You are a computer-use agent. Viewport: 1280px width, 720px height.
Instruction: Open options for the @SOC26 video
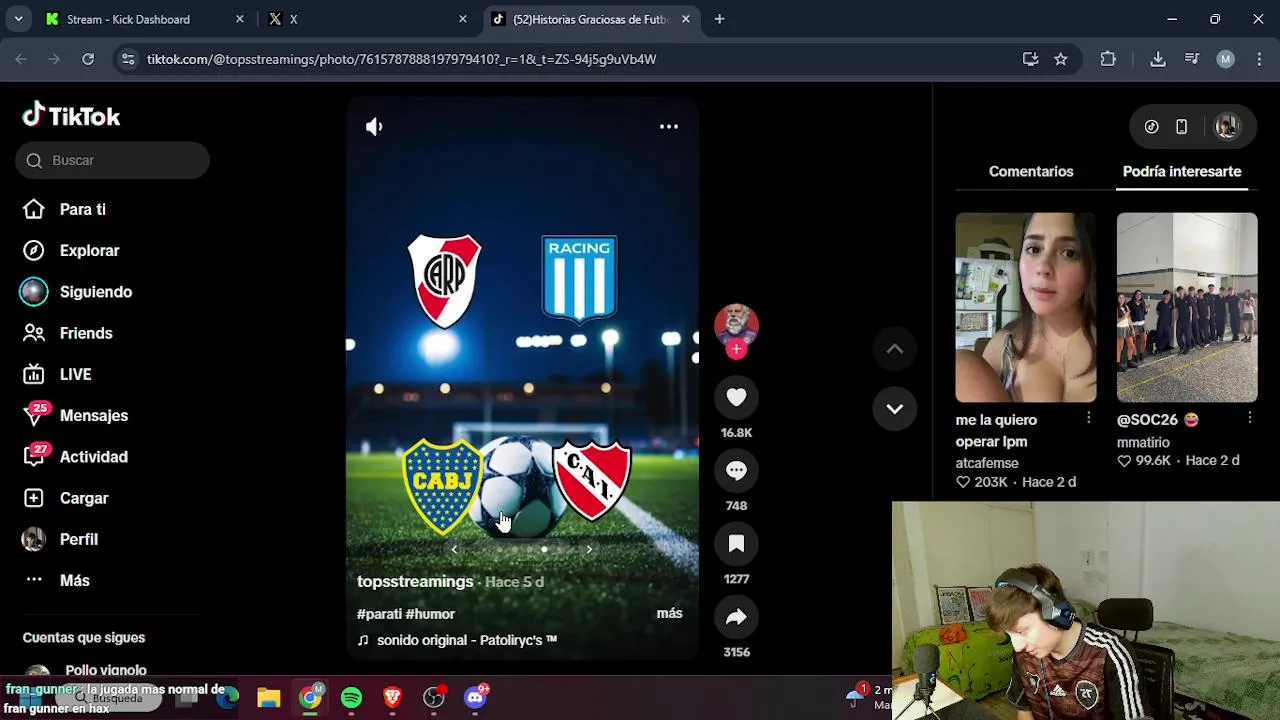(x=1249, y=418)
